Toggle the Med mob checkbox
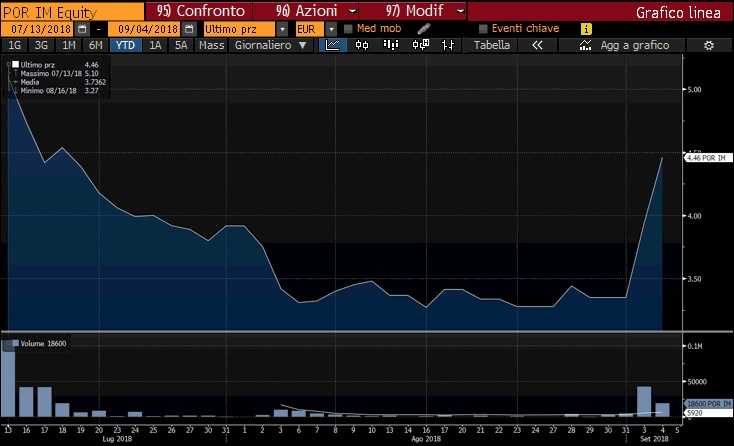The width and height of the screenshot is (734, 446). coord(348,29)
